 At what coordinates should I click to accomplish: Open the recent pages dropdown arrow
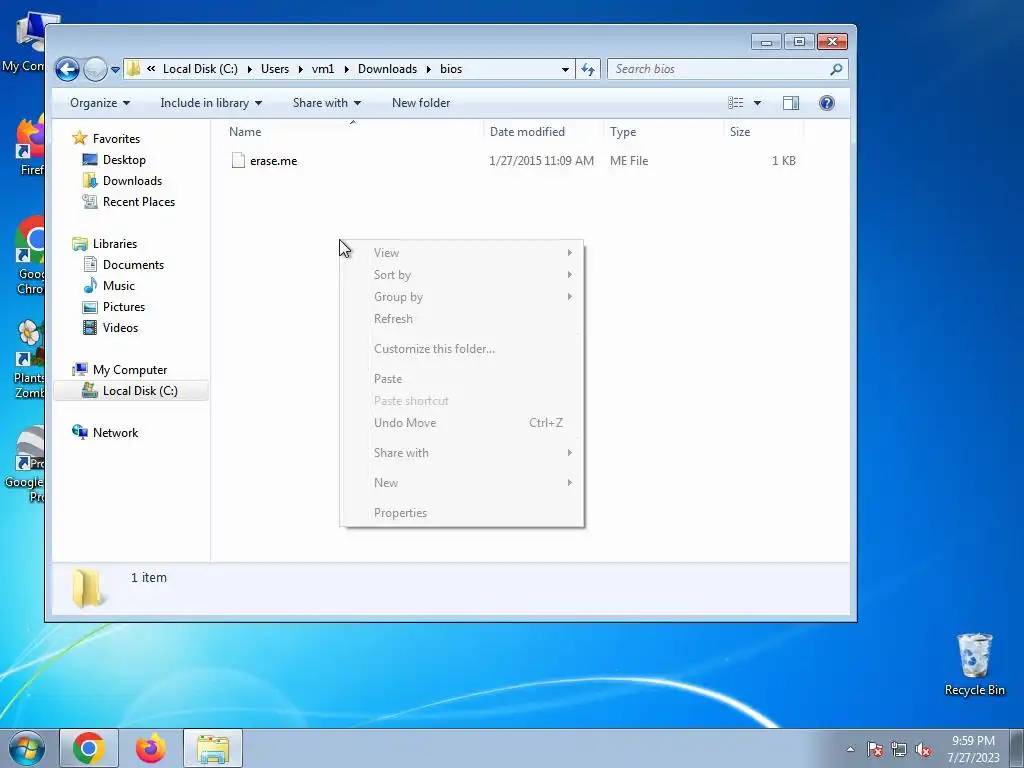point(115,69)
